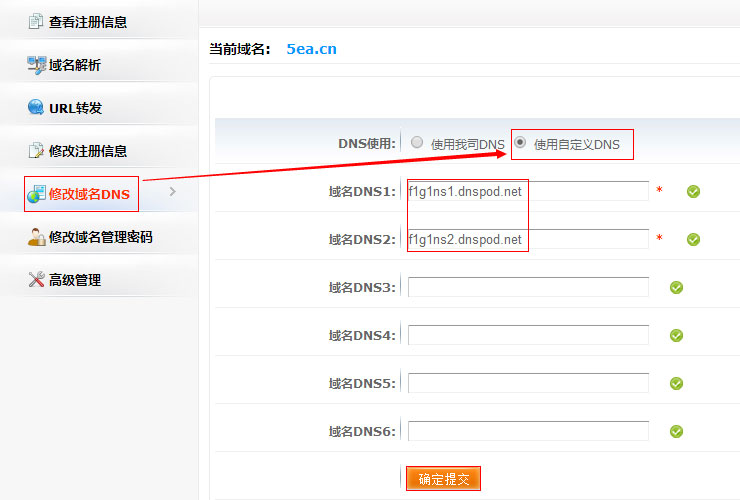Click green check icon beside 域名DNS4
The width and height of the screenshot is (740, 500).
pos(676,335)
